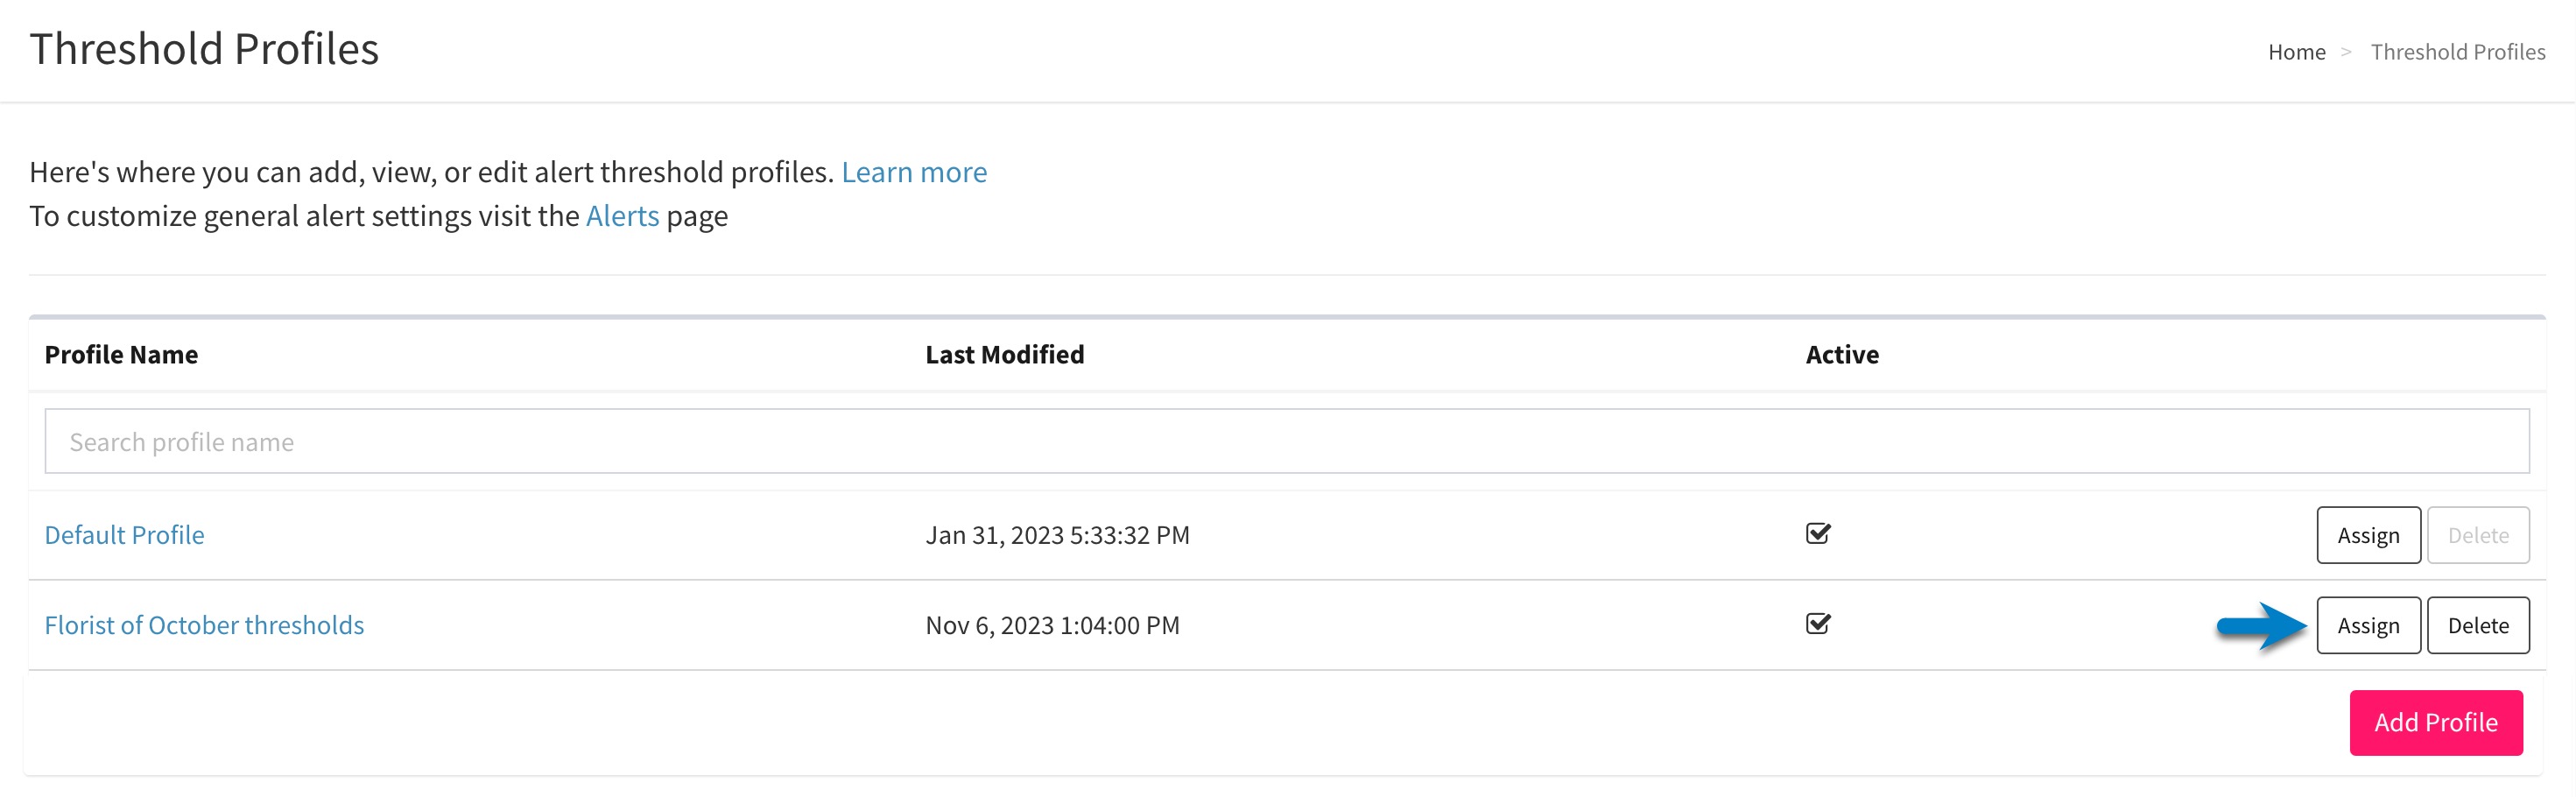Toggle the Active column checkbox on the second row
Screen dimensions: 2576x797
coord(1817,624)
